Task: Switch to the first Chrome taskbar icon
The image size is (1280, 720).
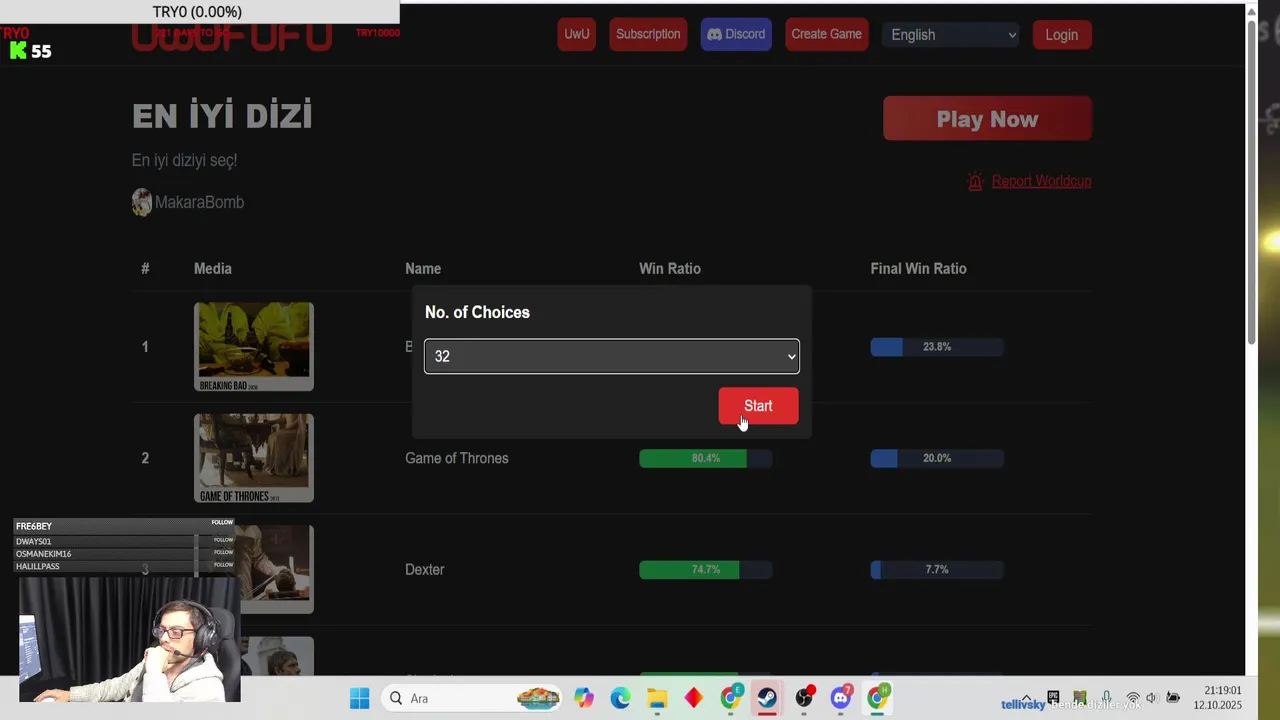Action: click(731, 697)
